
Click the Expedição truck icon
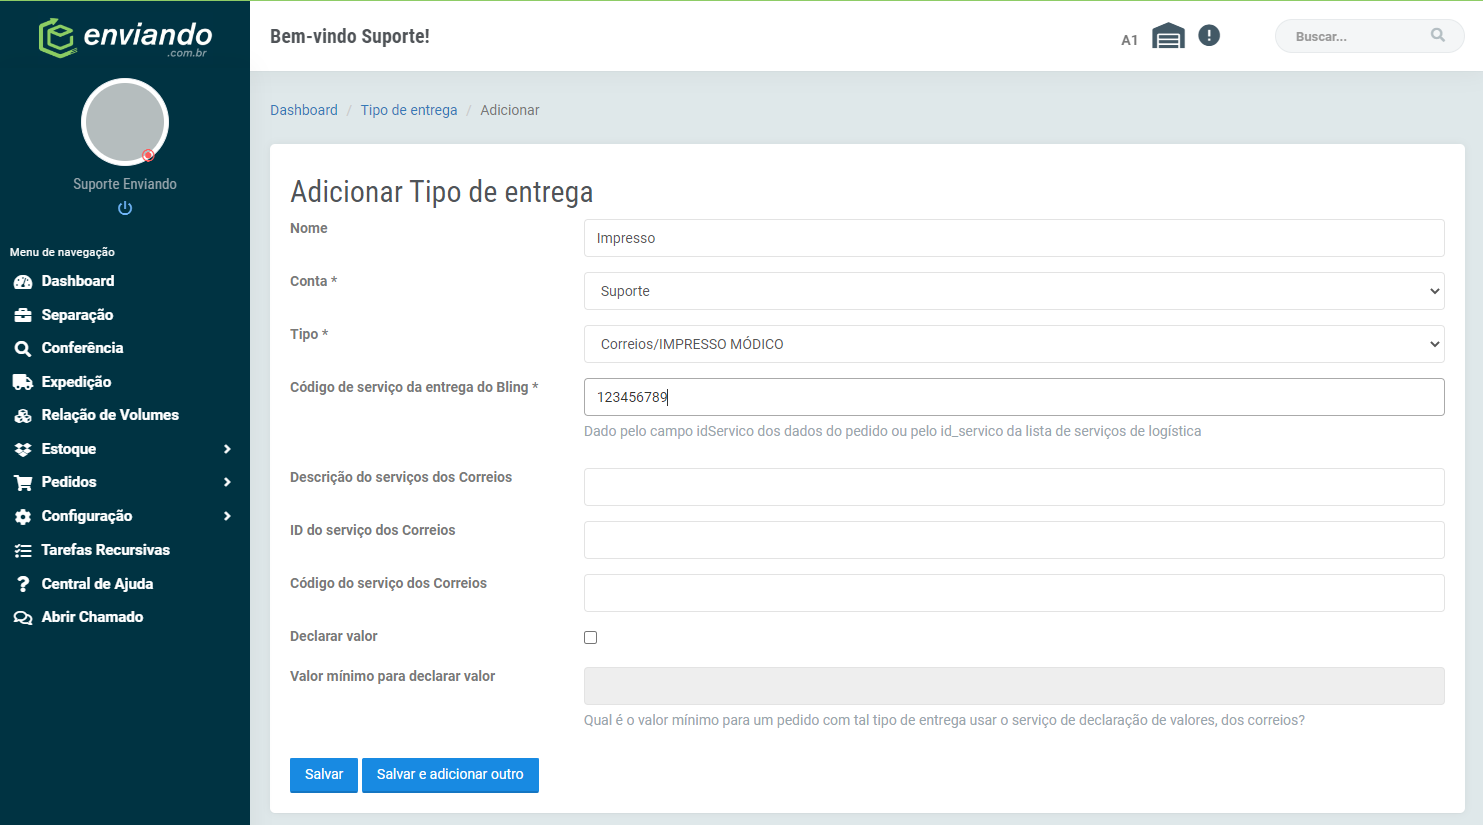23,382
